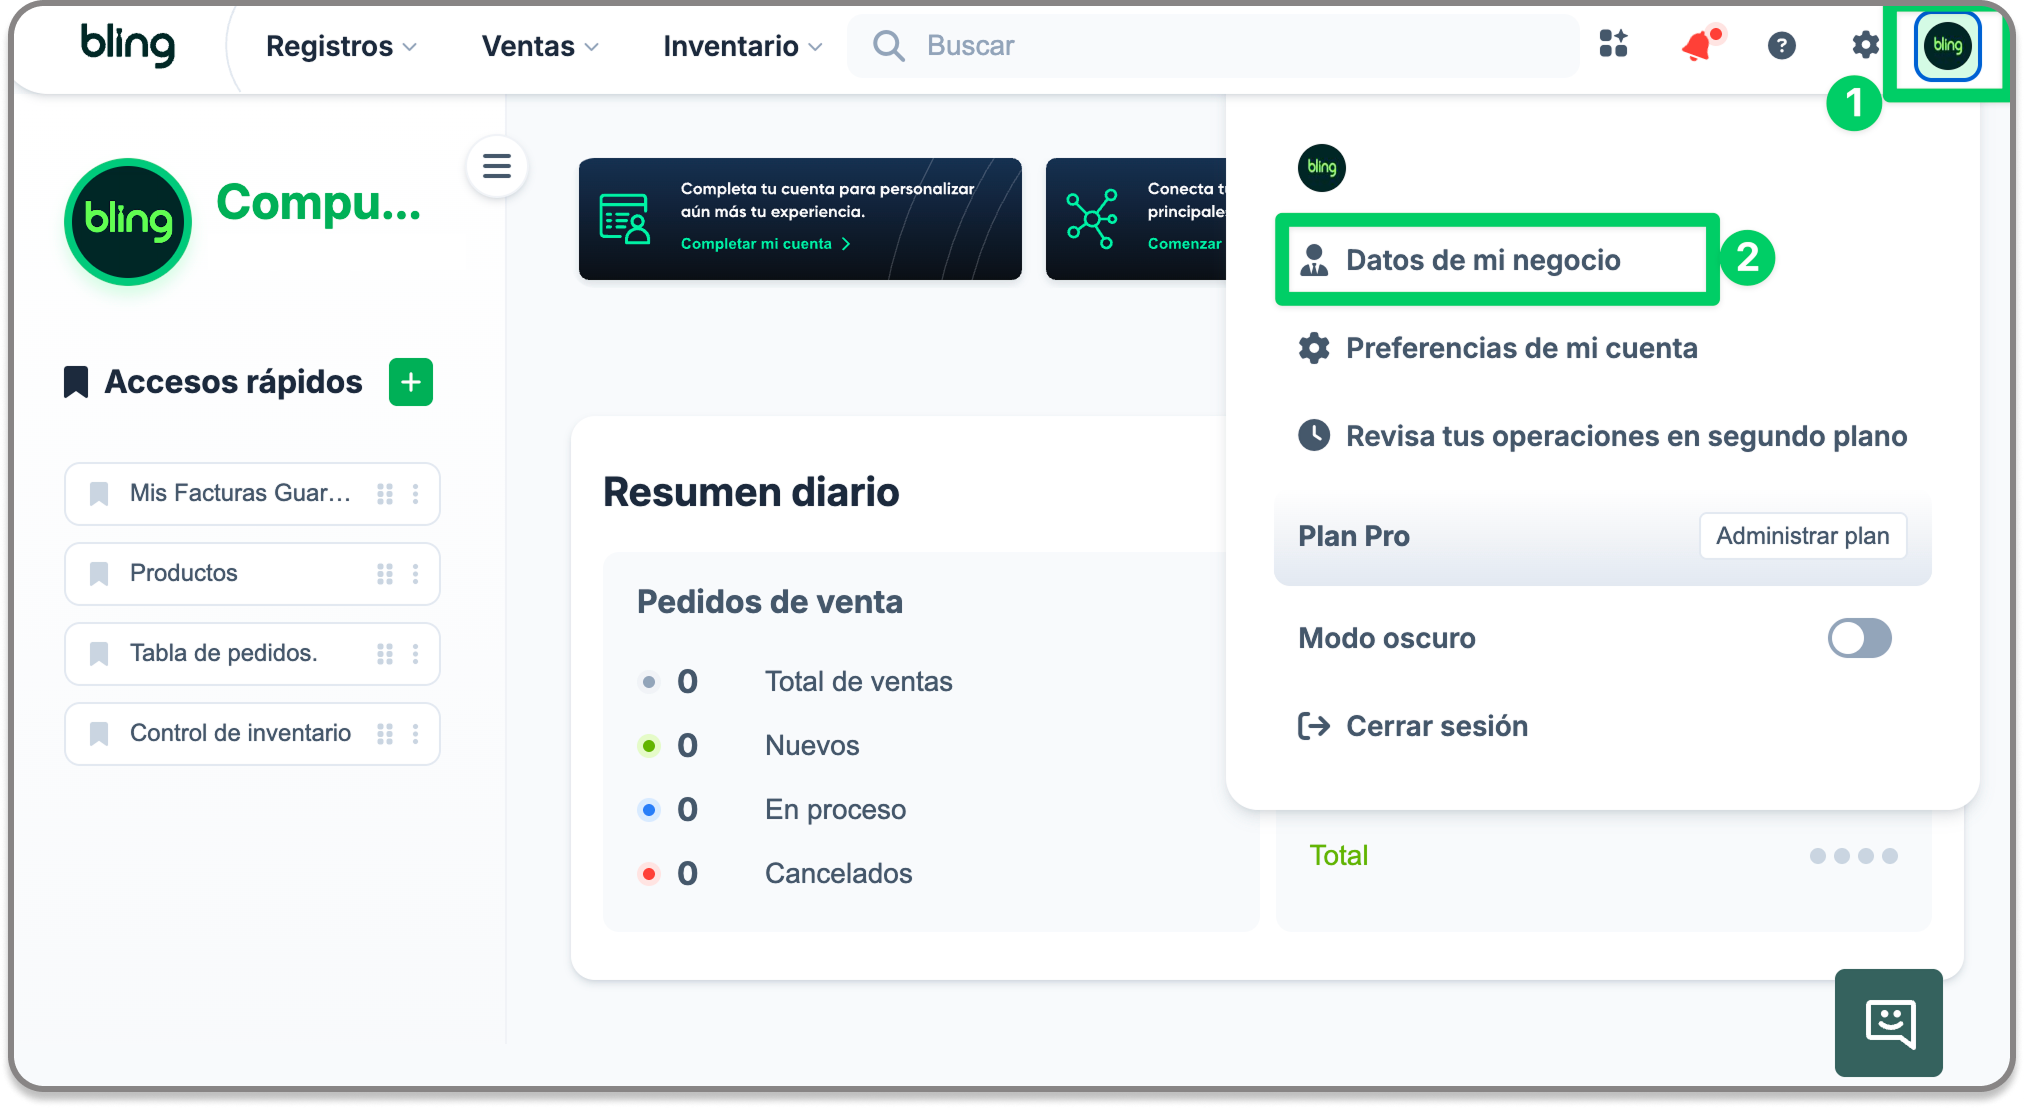Click Completar mi cuenta link
Image resolution: width=2024 pixels, height=1108 pixels.
click(x=765, y=244)
